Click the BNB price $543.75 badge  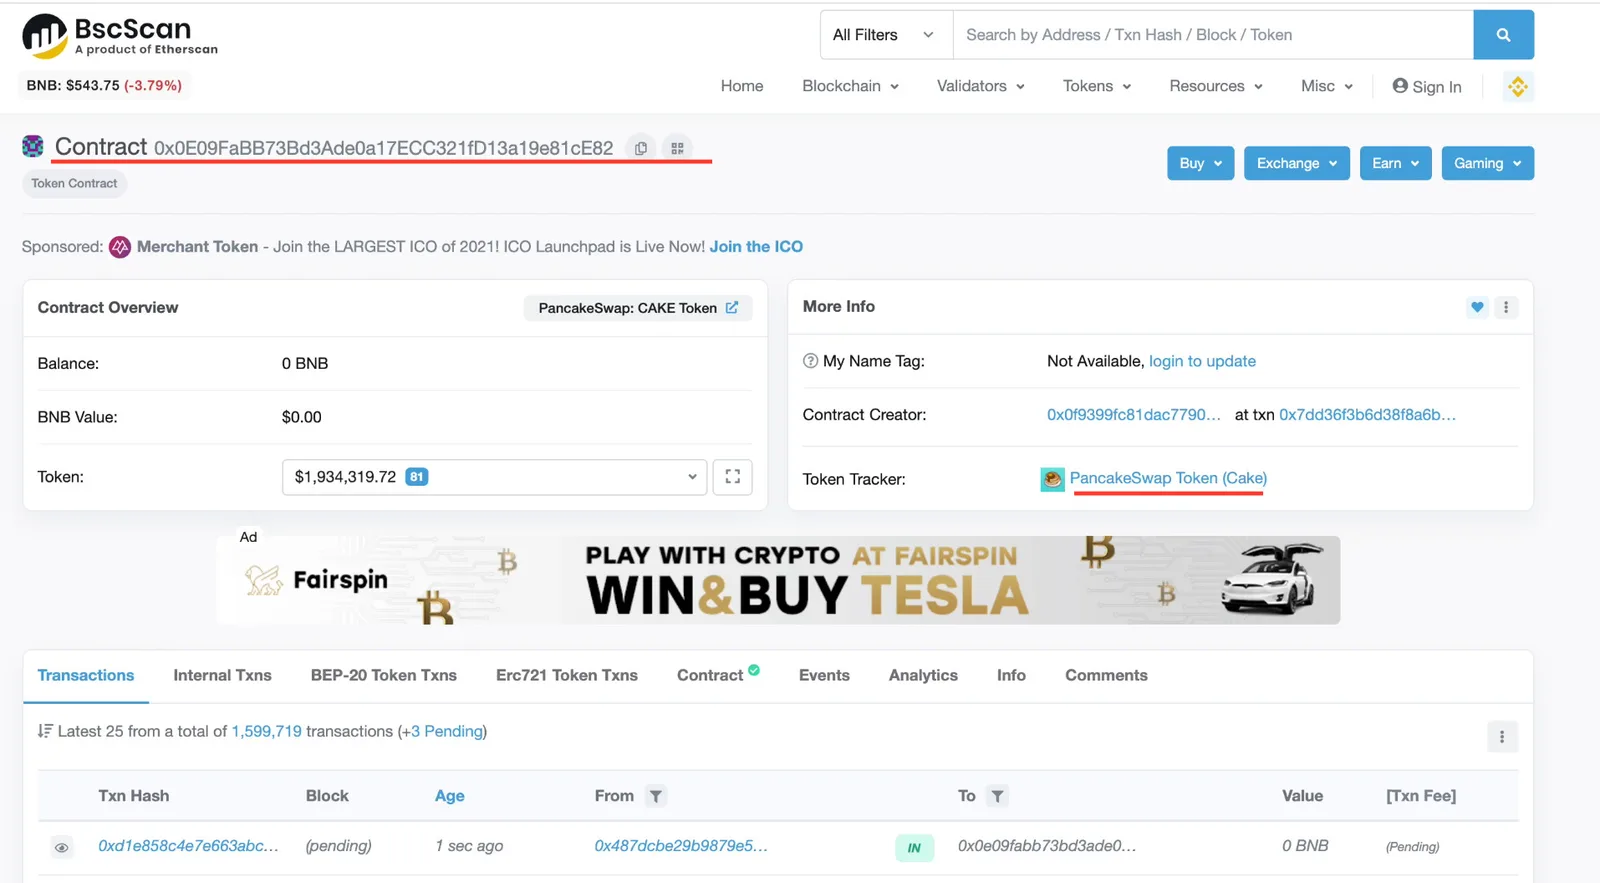(x=104, y=86)
